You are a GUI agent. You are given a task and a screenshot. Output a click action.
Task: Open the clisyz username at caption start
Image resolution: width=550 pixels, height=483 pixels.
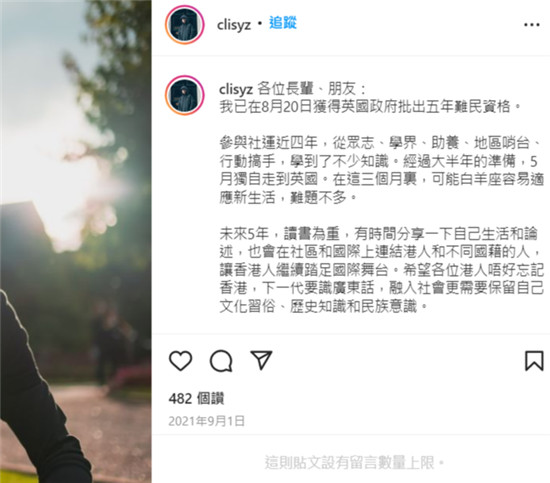236,89
